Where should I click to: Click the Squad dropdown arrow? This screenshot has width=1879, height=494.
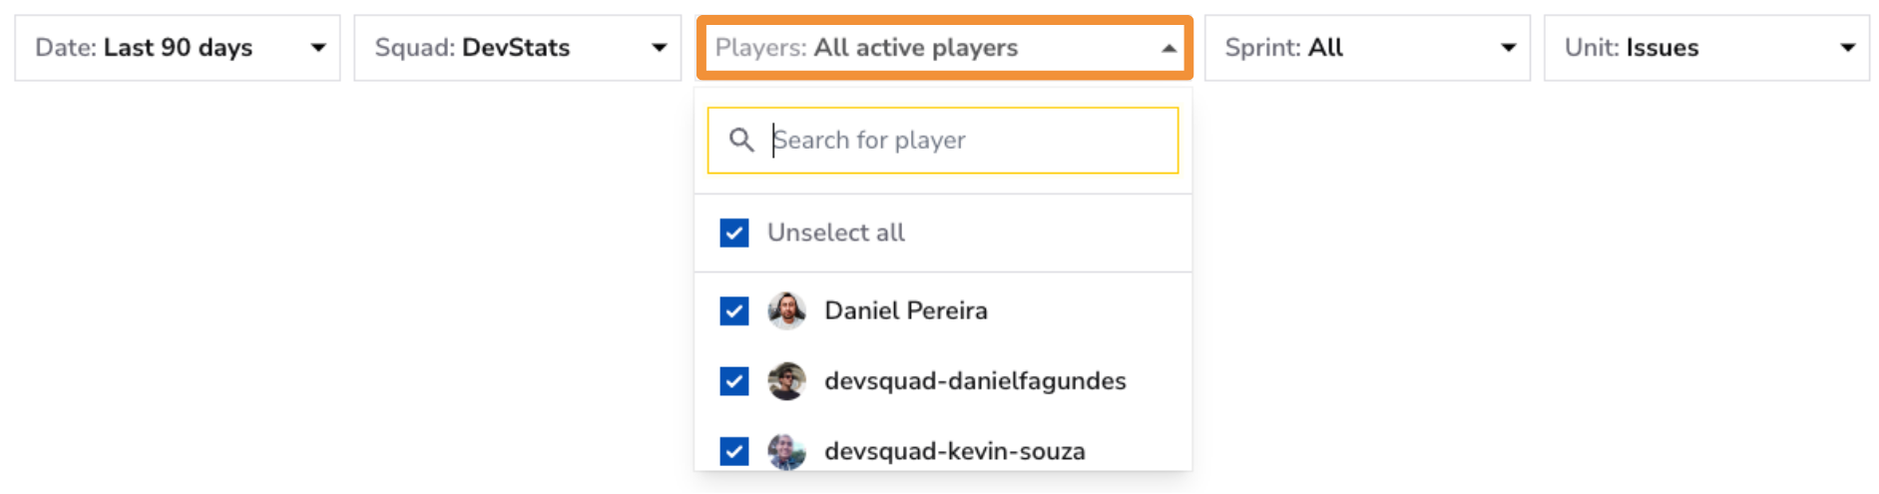(x=659, y=48)
